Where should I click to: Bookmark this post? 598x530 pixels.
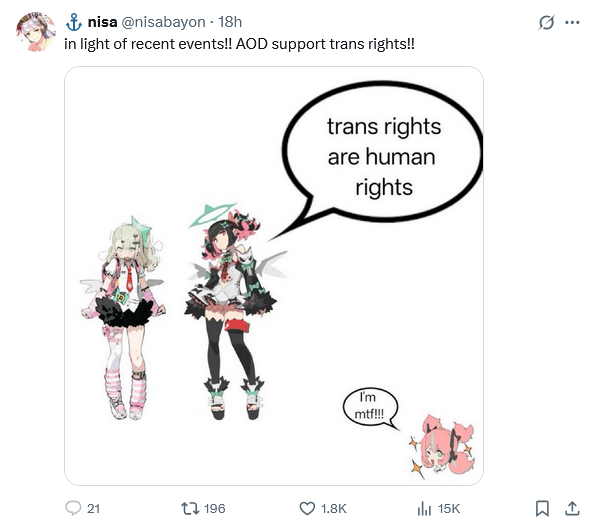point(542,509)
